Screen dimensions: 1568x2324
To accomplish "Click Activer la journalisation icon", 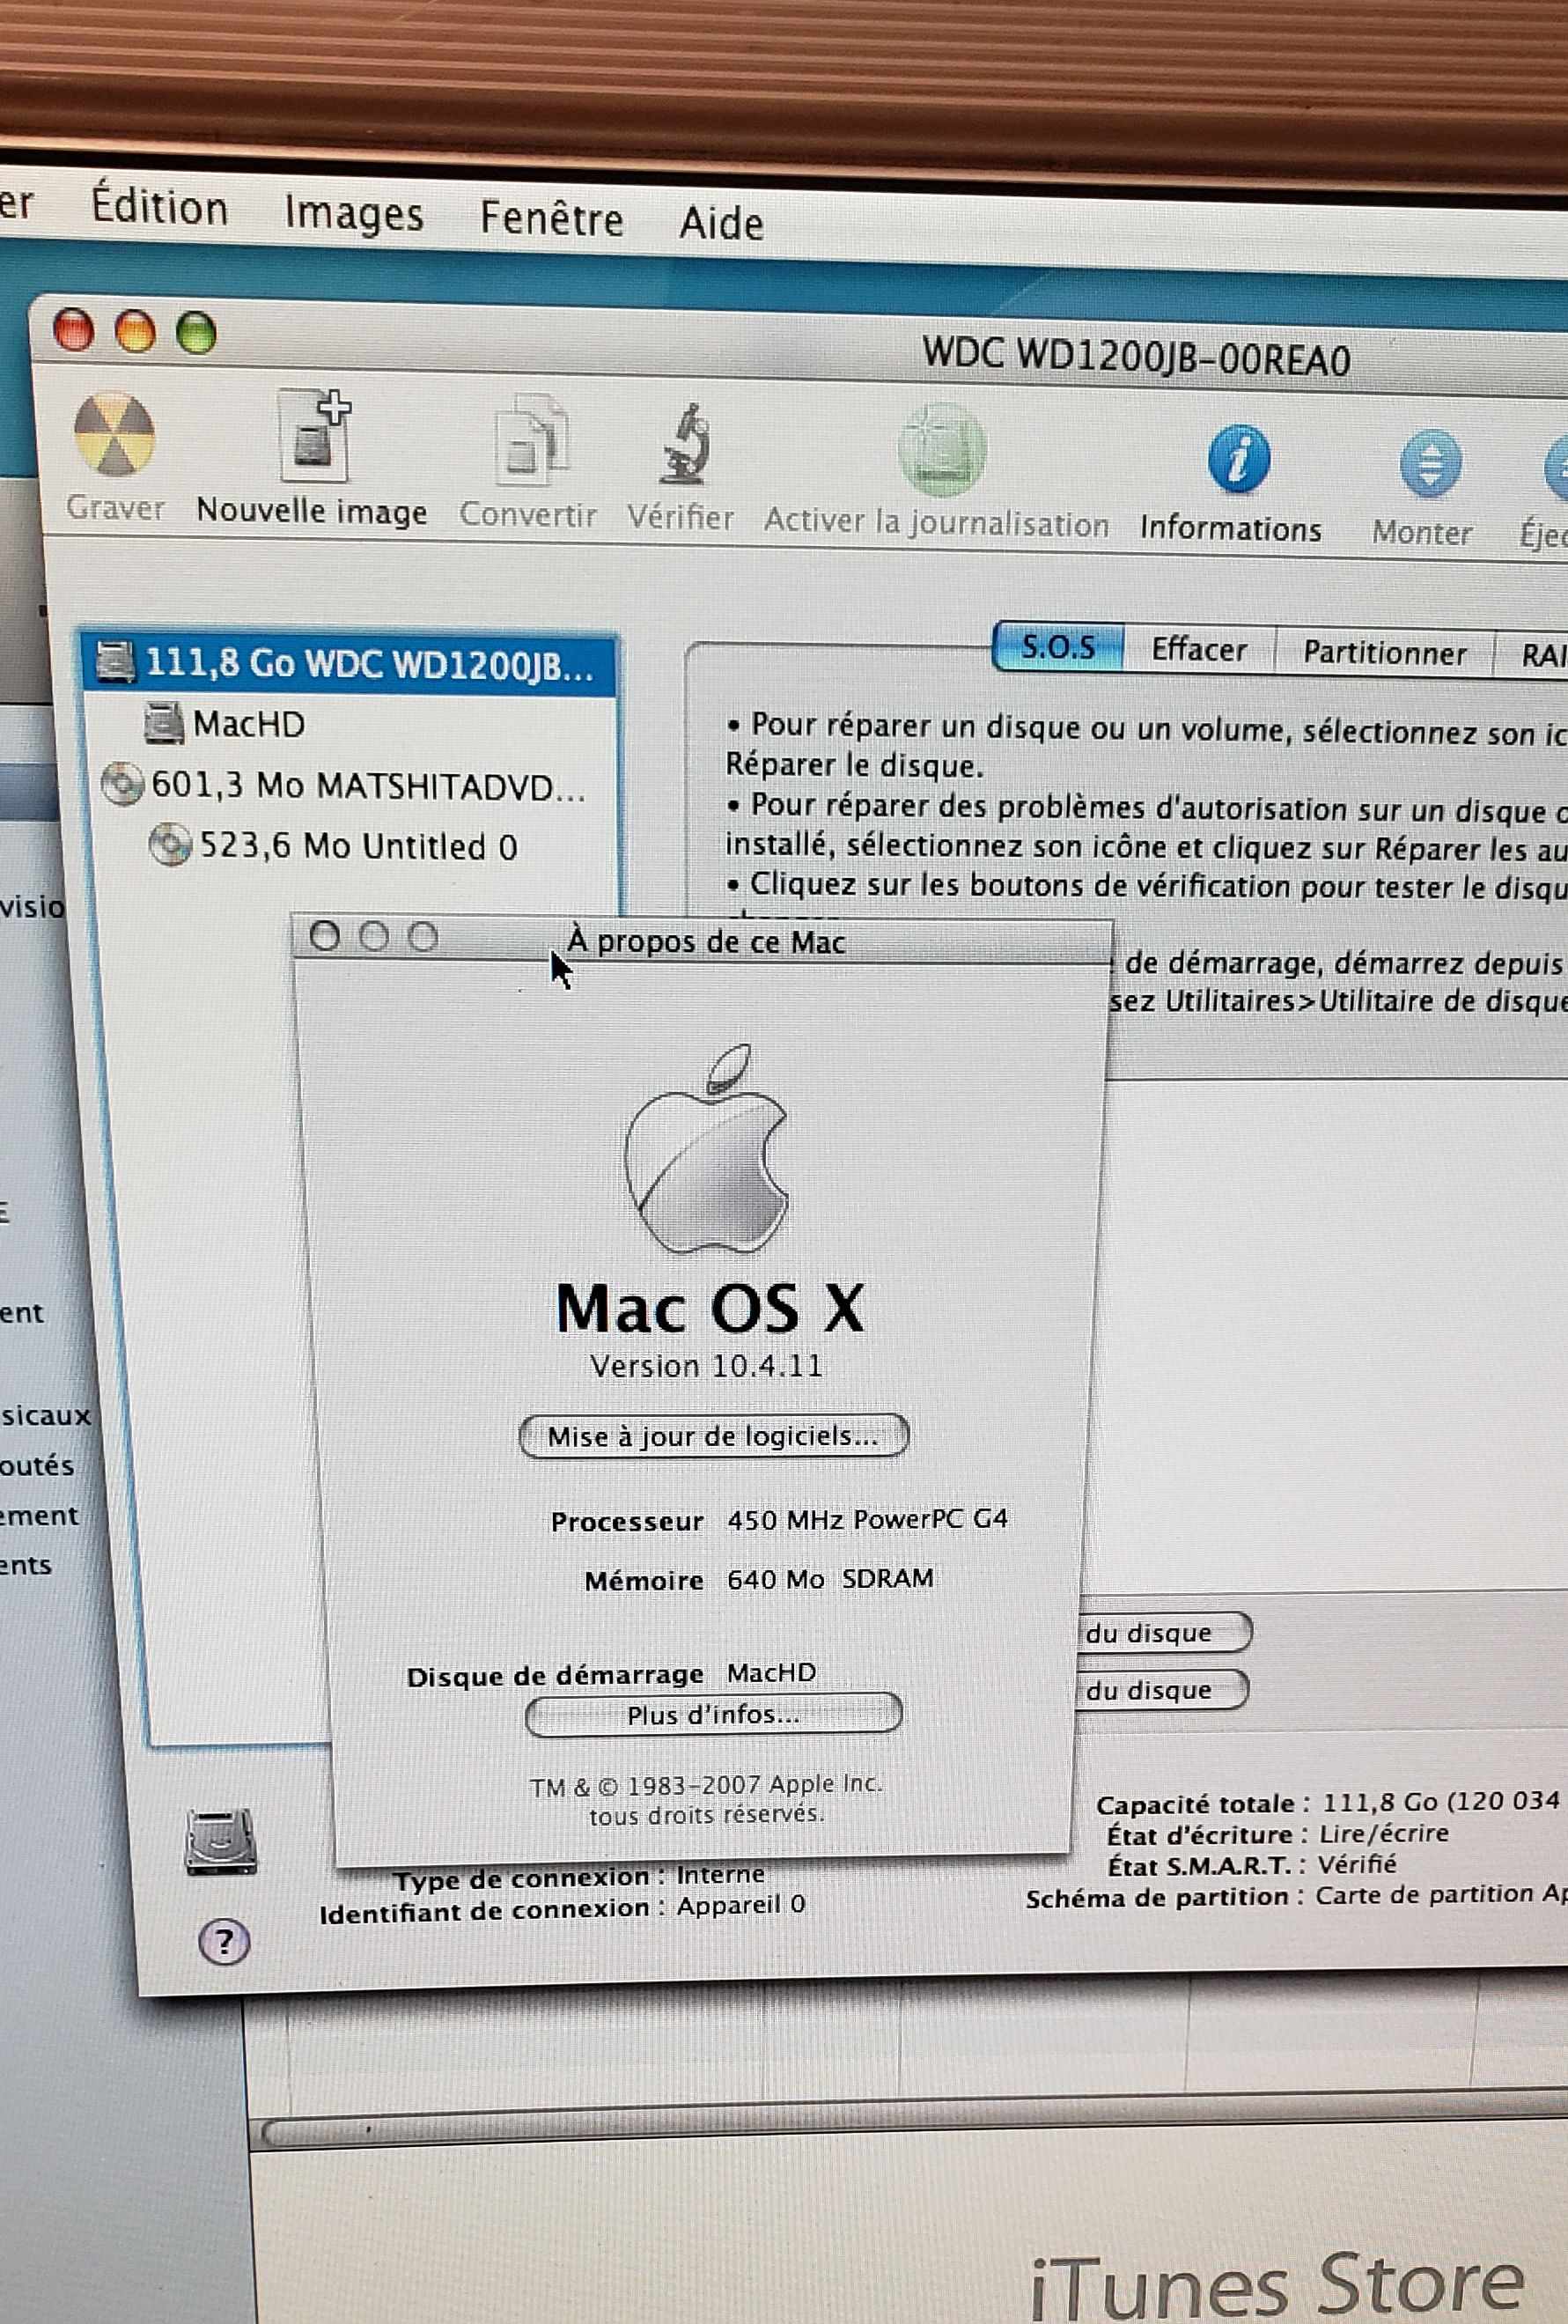I will [941, 450].
